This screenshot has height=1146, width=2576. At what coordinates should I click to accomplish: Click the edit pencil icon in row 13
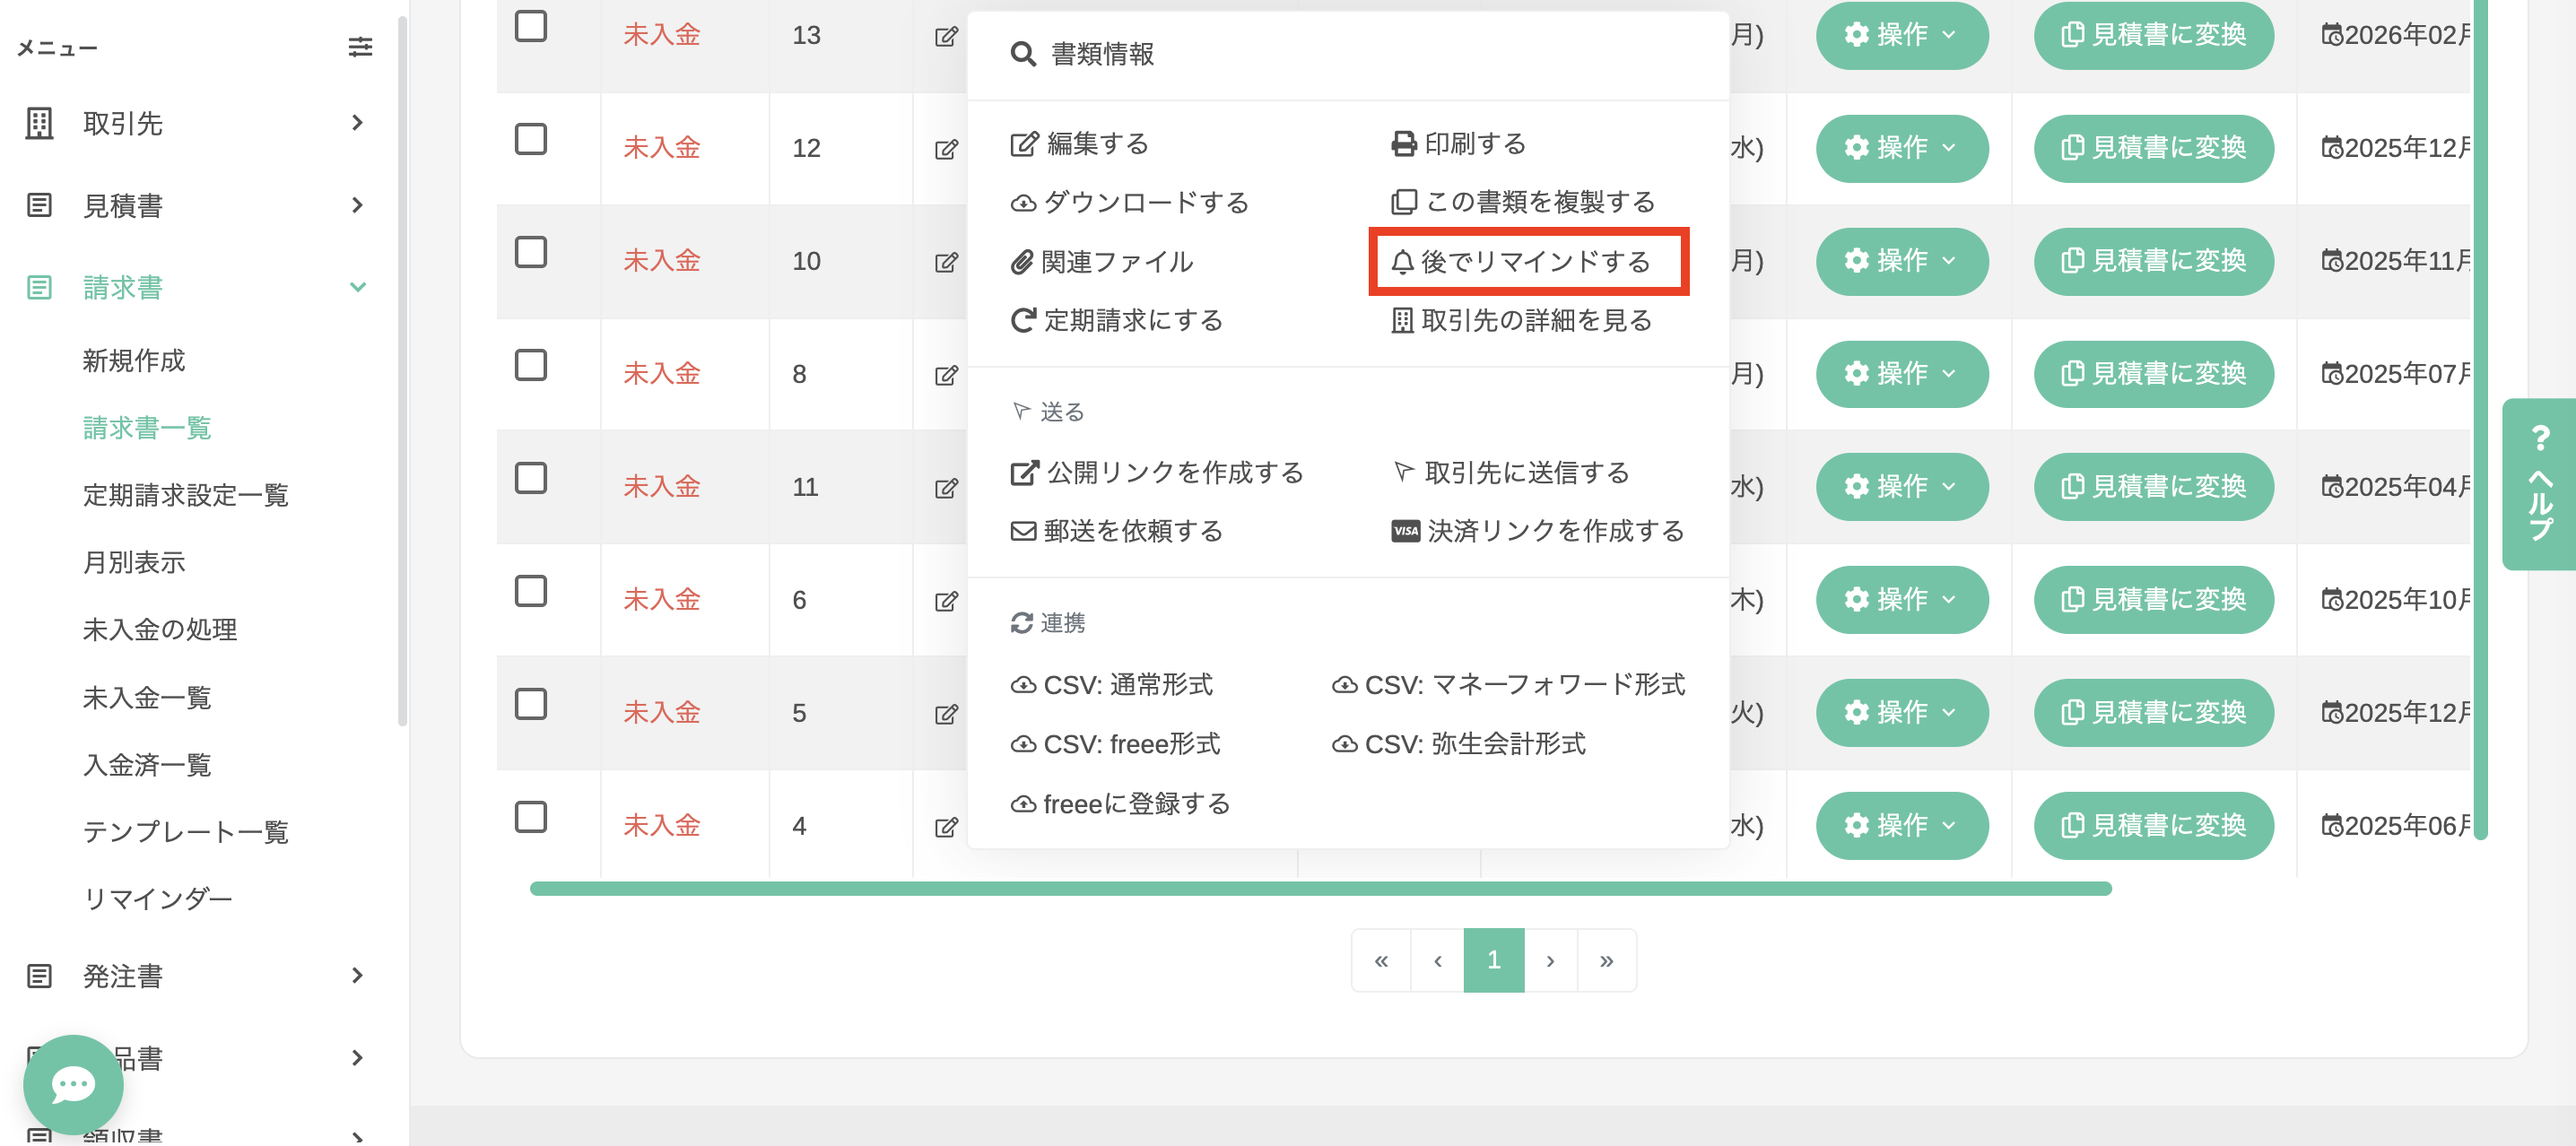click(x=945, y=37)
